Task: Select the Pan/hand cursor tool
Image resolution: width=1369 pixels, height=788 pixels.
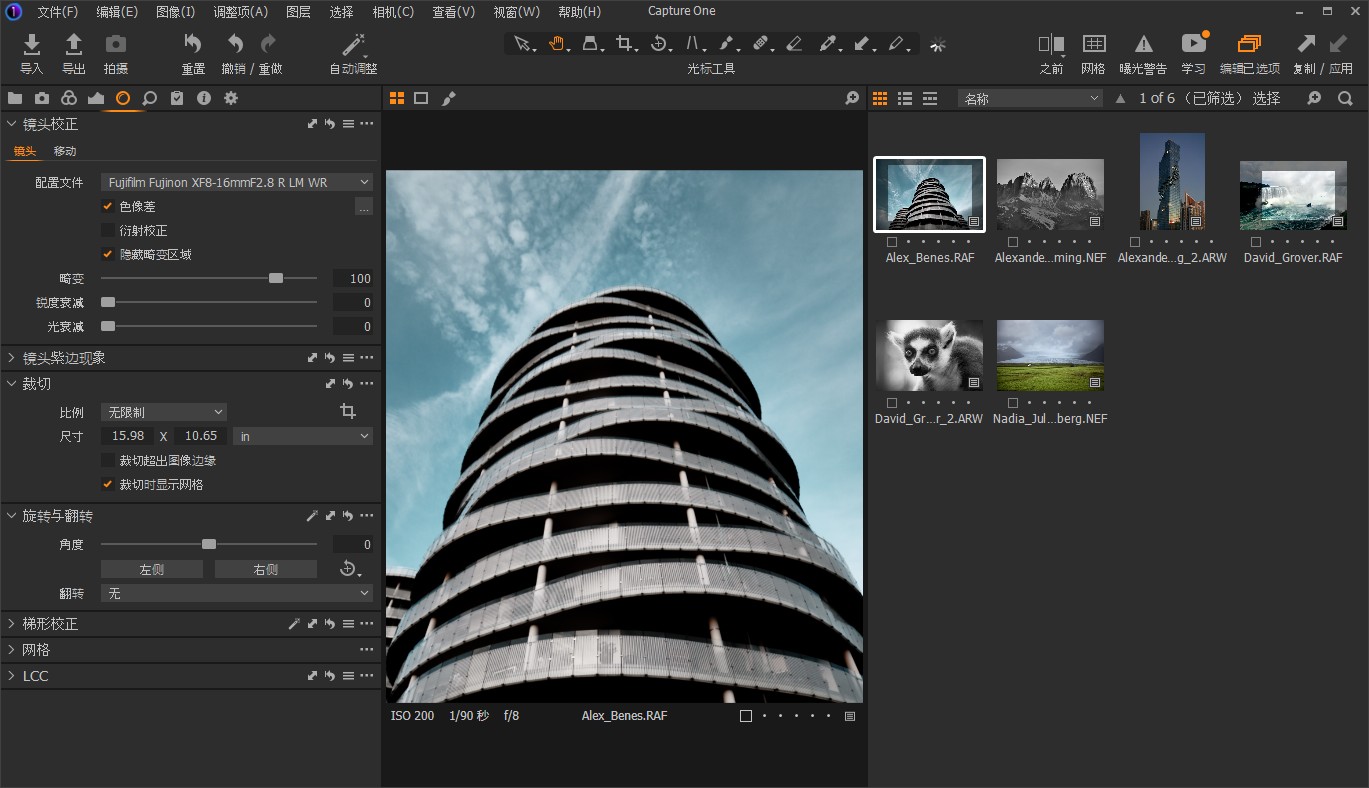Action: [x=557, y=44]
